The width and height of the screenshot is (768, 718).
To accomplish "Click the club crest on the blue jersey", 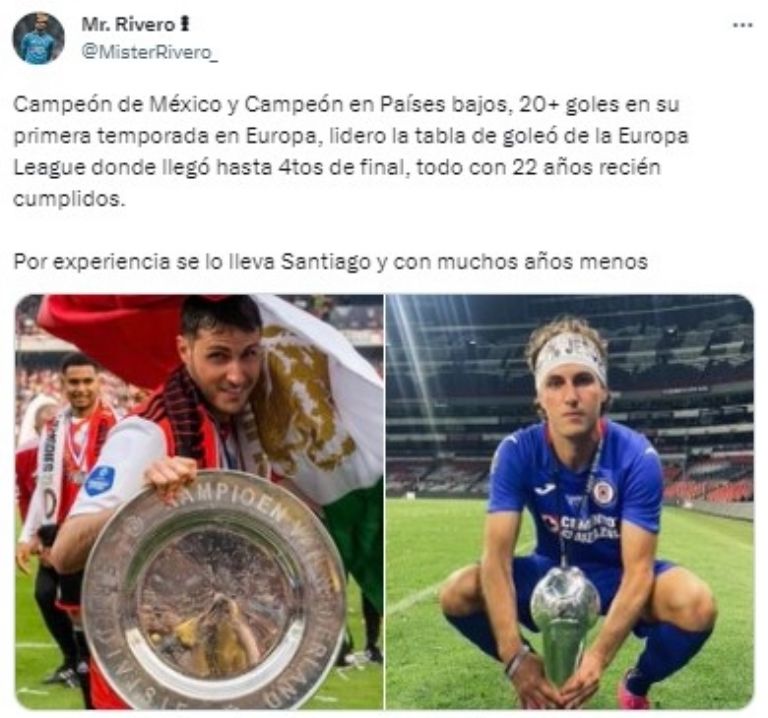I will pyautogui.click(x=603, y=493).
